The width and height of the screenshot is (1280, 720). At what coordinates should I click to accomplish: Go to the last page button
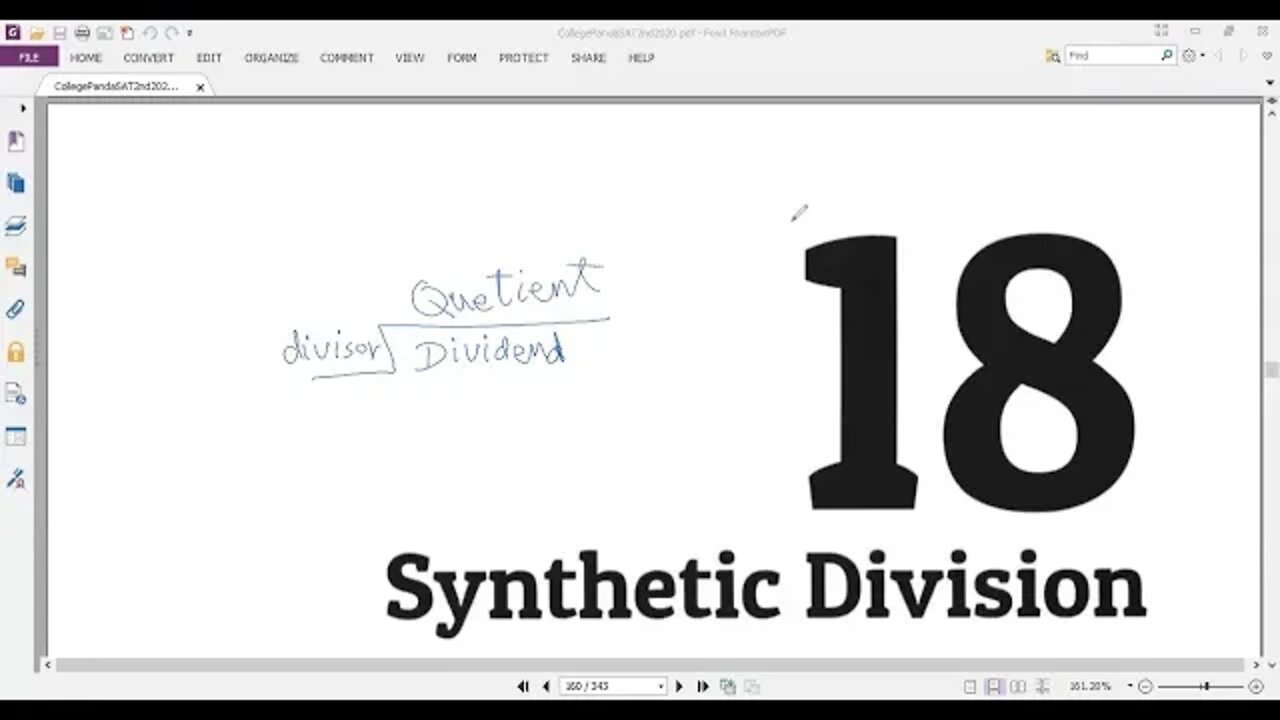tap(703, 686)
